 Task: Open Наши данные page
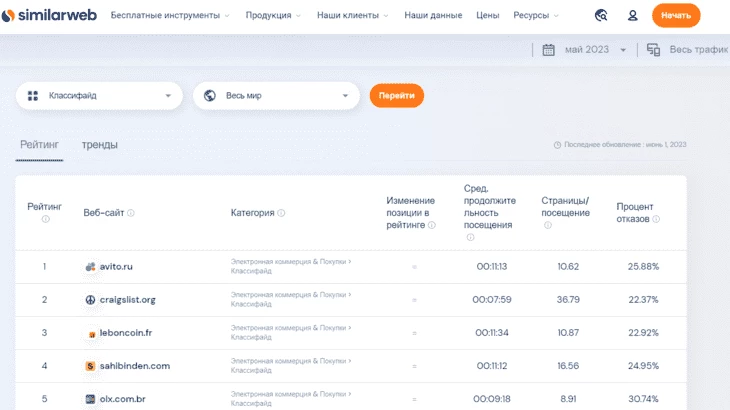point(433,15)
